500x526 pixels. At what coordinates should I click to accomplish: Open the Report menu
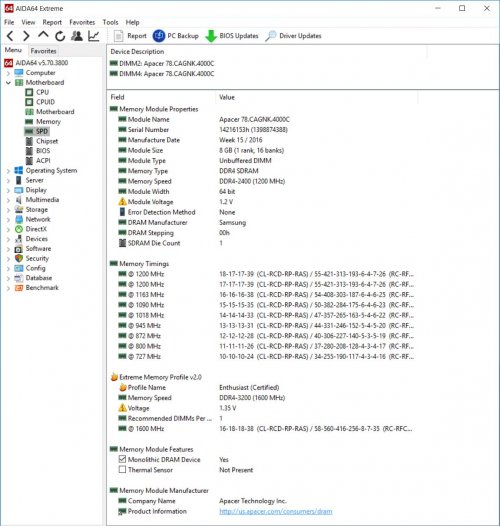52,22
